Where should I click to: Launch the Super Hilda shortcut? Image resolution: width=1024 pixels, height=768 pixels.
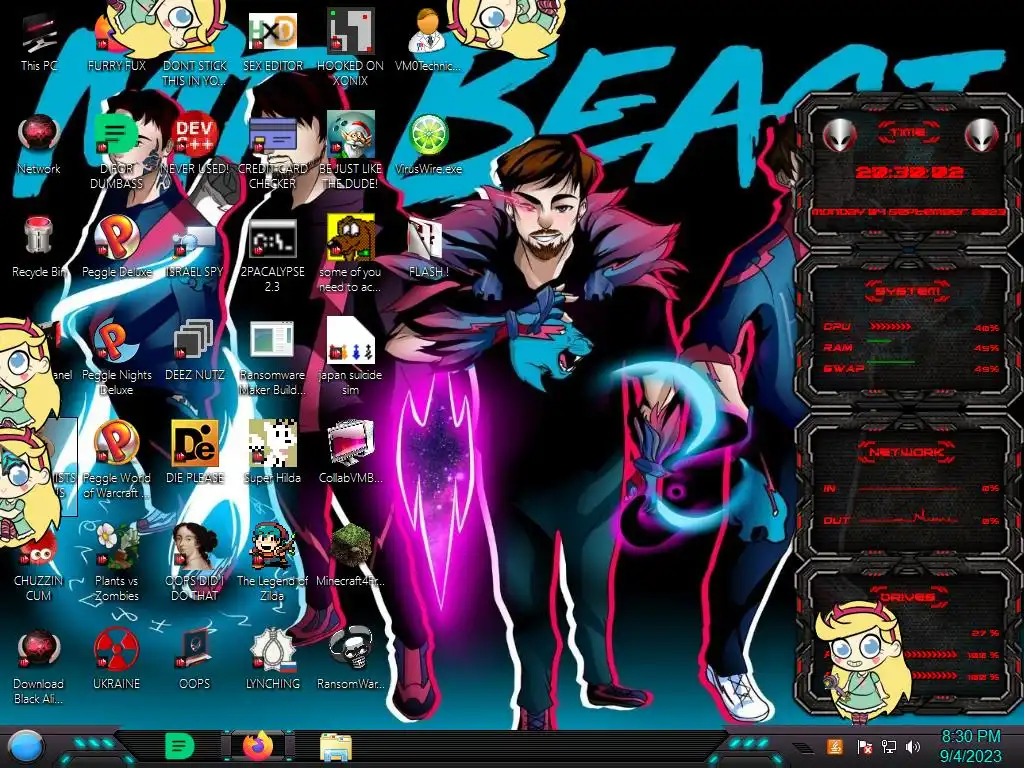[272, 454]
